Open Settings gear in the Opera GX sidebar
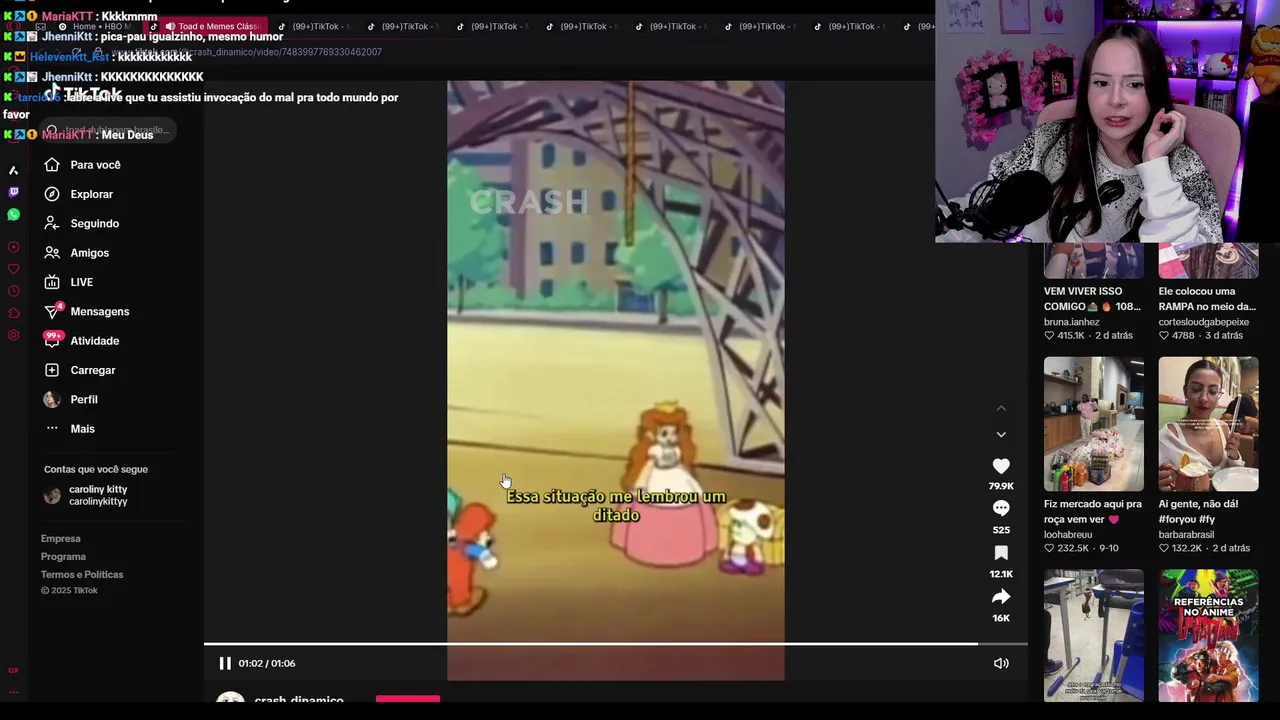The height and width of the screenshot is (720, 1280). pyautogui.click(x=13, y=335)
